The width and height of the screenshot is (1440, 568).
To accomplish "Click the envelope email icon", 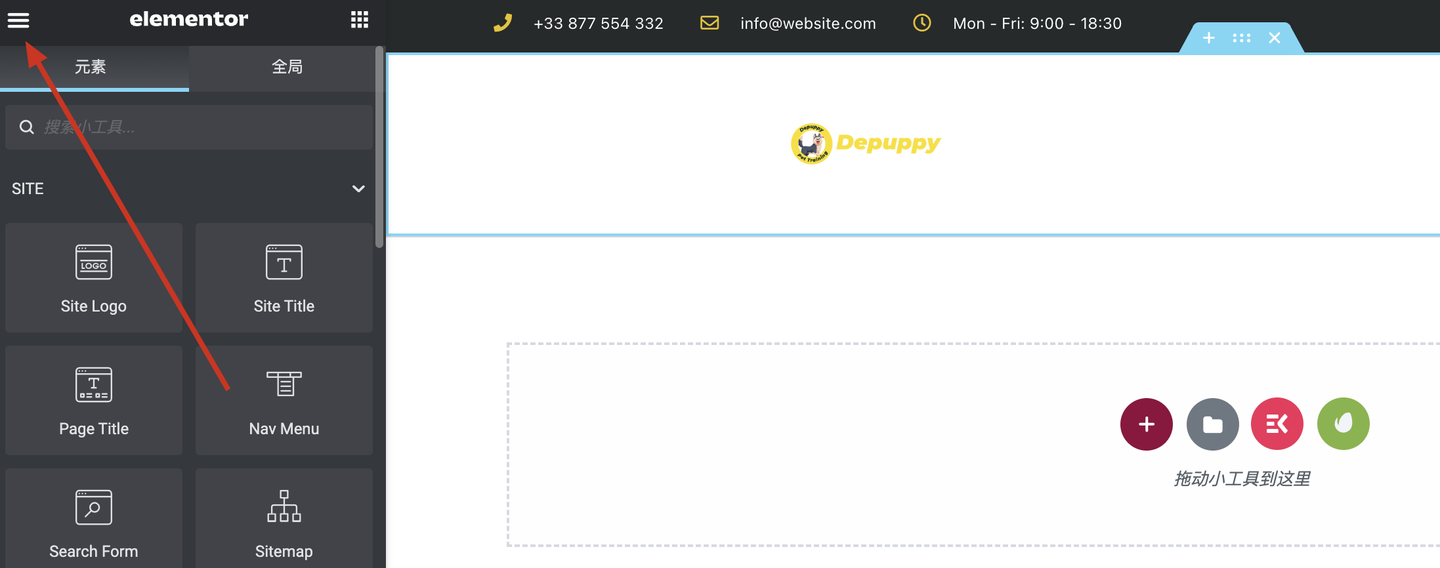I will tap(709, 23).
